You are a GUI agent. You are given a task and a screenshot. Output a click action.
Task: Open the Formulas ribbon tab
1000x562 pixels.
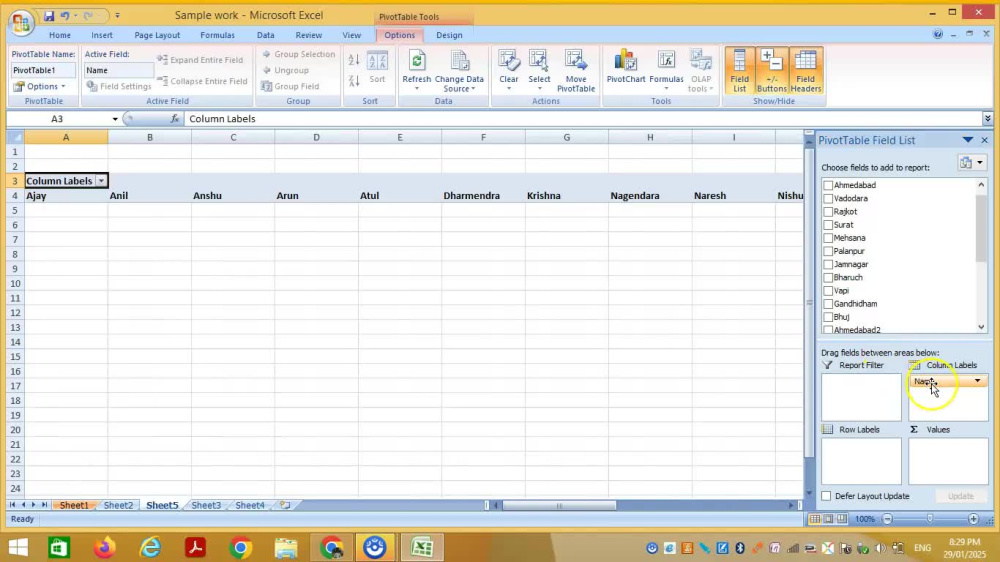pyautogui.click(x=217, y=35)
